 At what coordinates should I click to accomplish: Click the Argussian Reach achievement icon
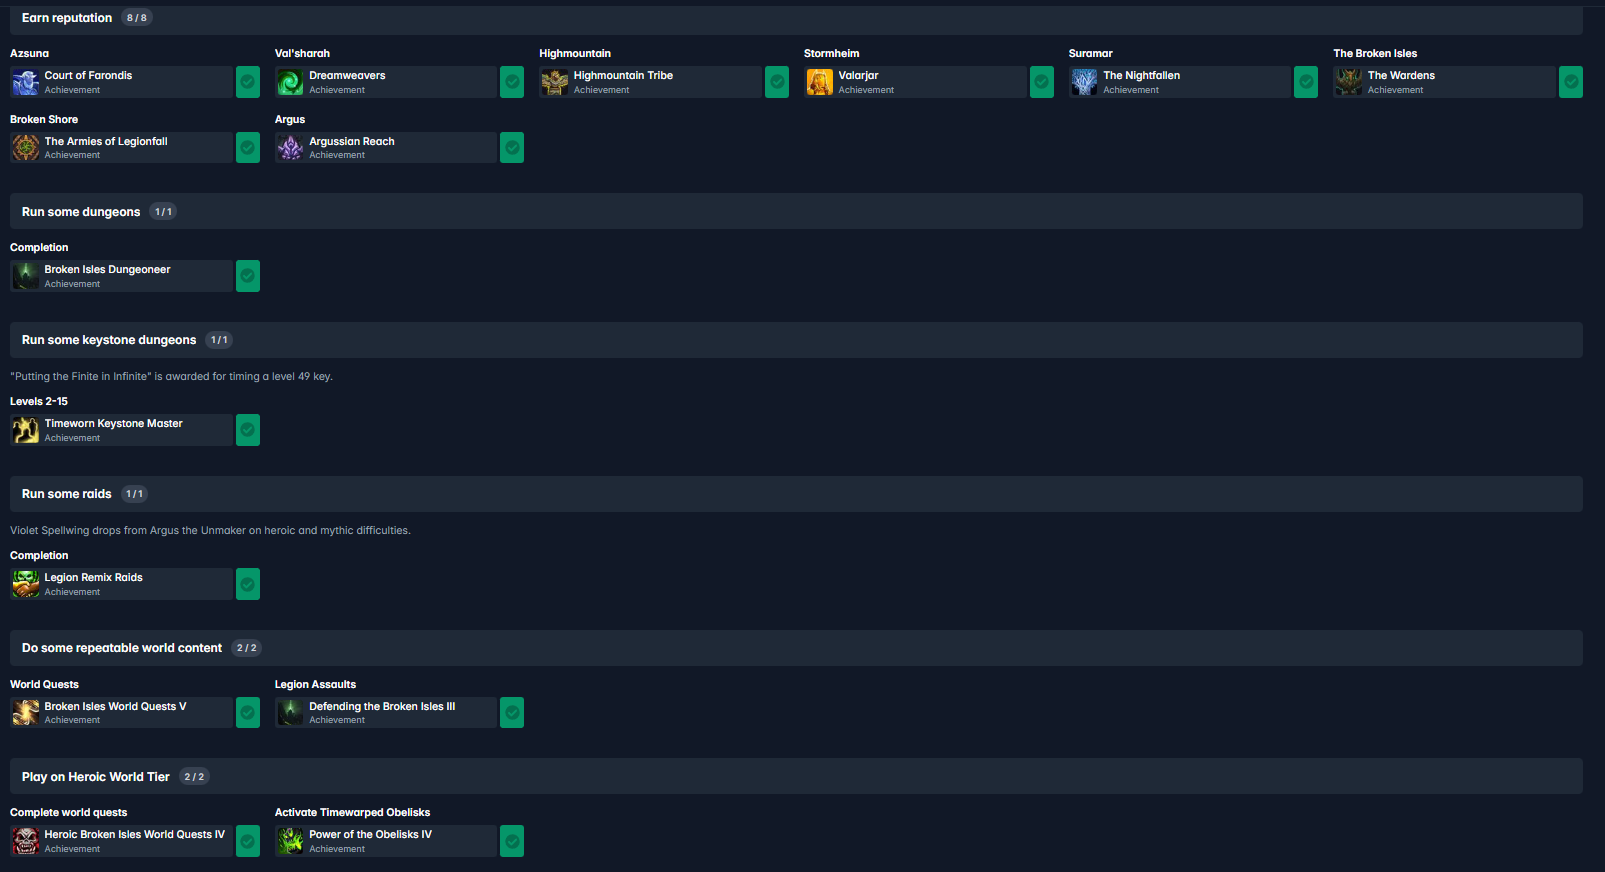tap(290, 148)
